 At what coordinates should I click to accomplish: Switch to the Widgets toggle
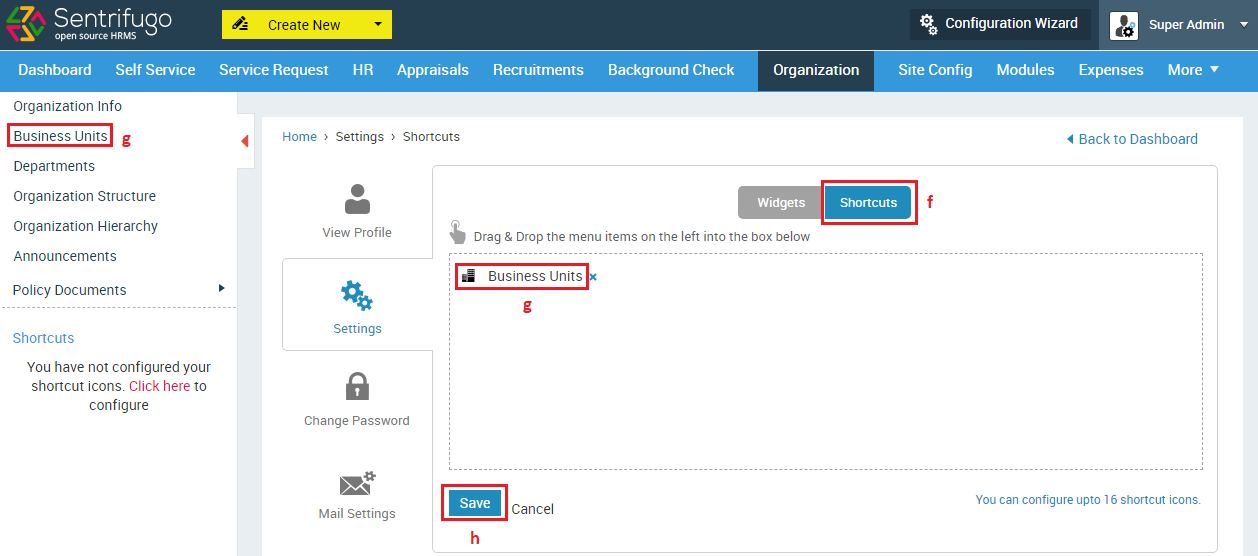click(x=781, y=202)
